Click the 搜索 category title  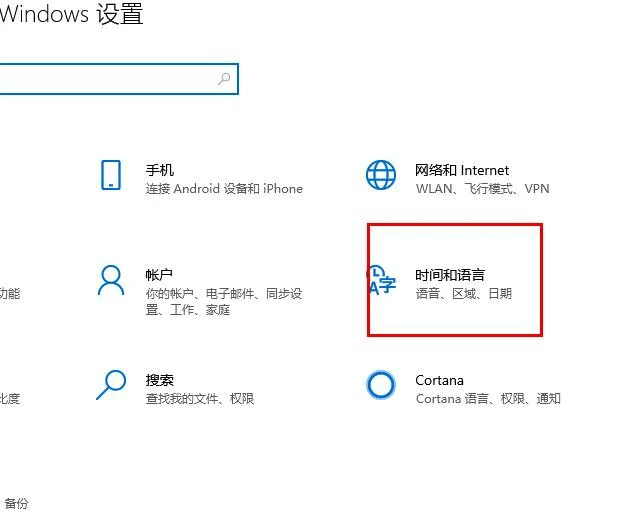pos(160,380)
